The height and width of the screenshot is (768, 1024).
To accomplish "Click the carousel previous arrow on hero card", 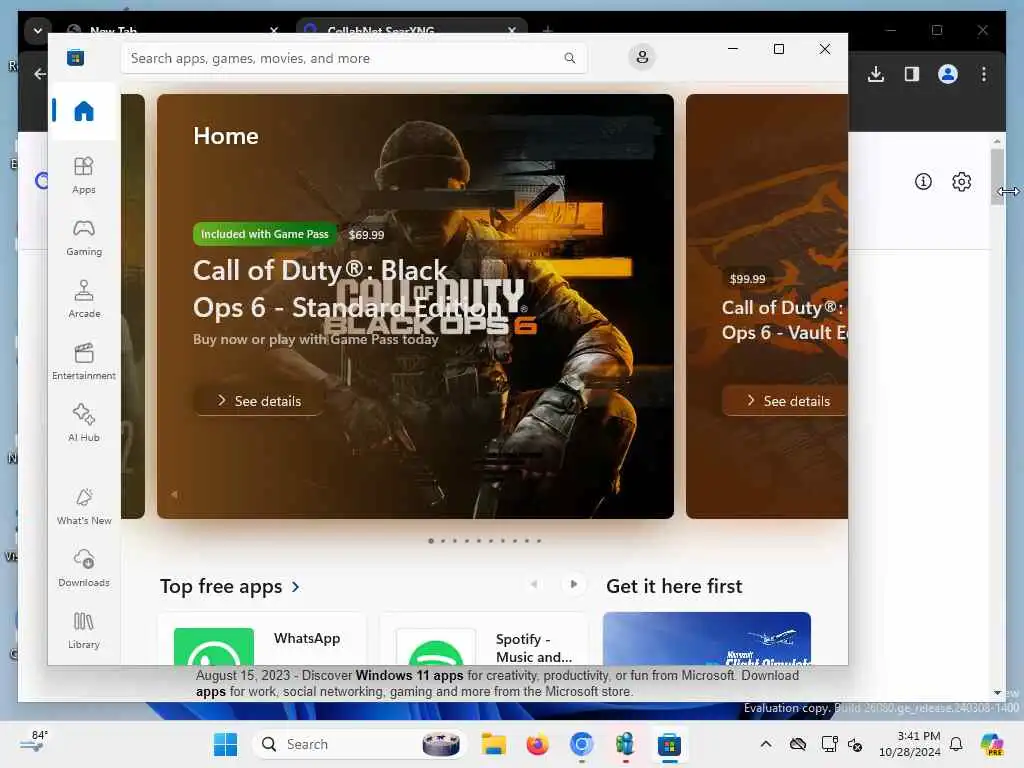I will coord(174,494).
